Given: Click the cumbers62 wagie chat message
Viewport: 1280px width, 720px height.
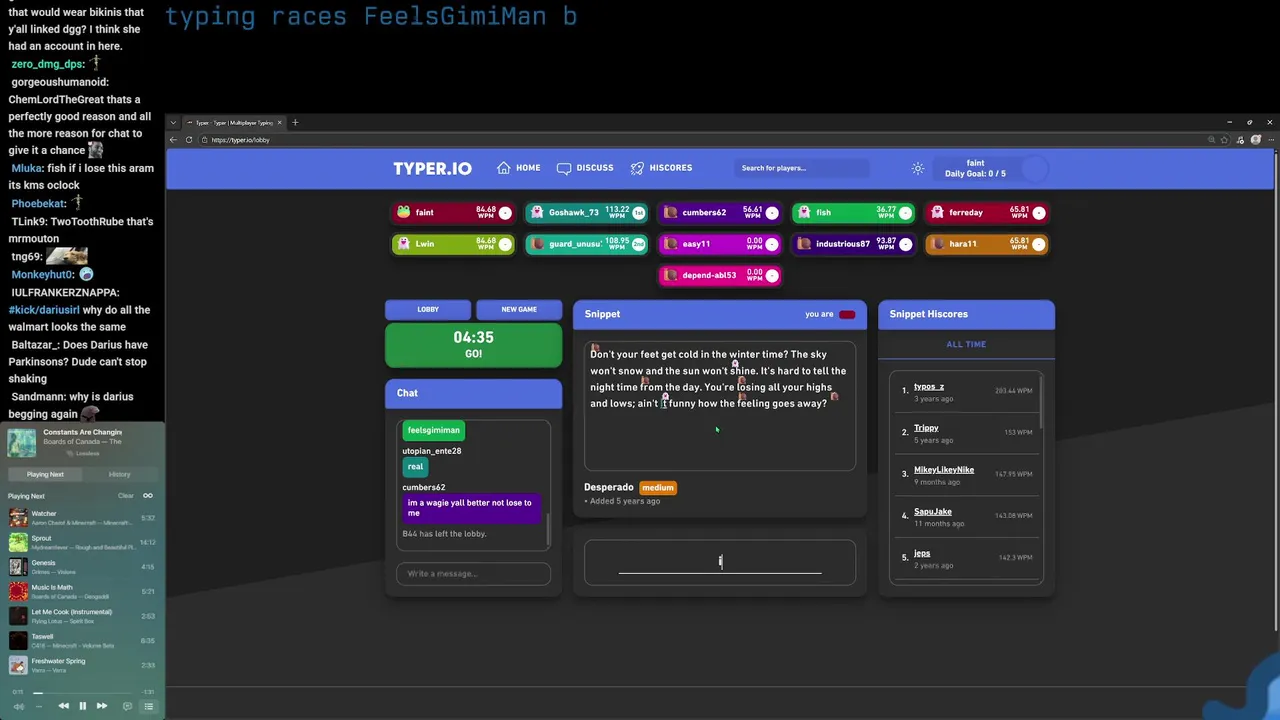Looking at the screenshot, I should pyautogui.click(x=472, y=508).
